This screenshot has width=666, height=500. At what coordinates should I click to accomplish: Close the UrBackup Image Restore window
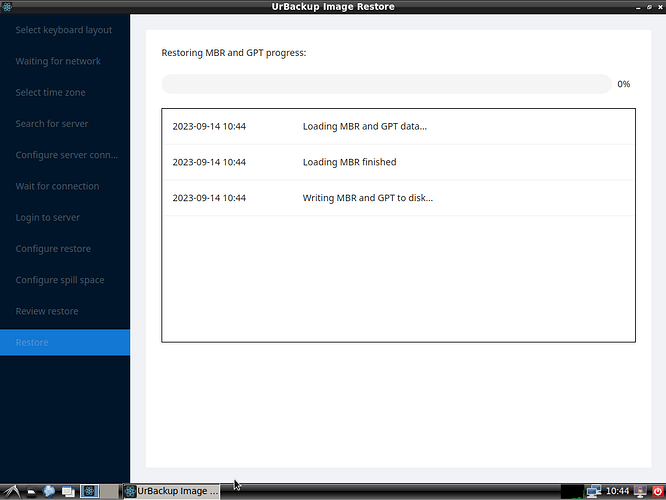[x=660, y=7]
